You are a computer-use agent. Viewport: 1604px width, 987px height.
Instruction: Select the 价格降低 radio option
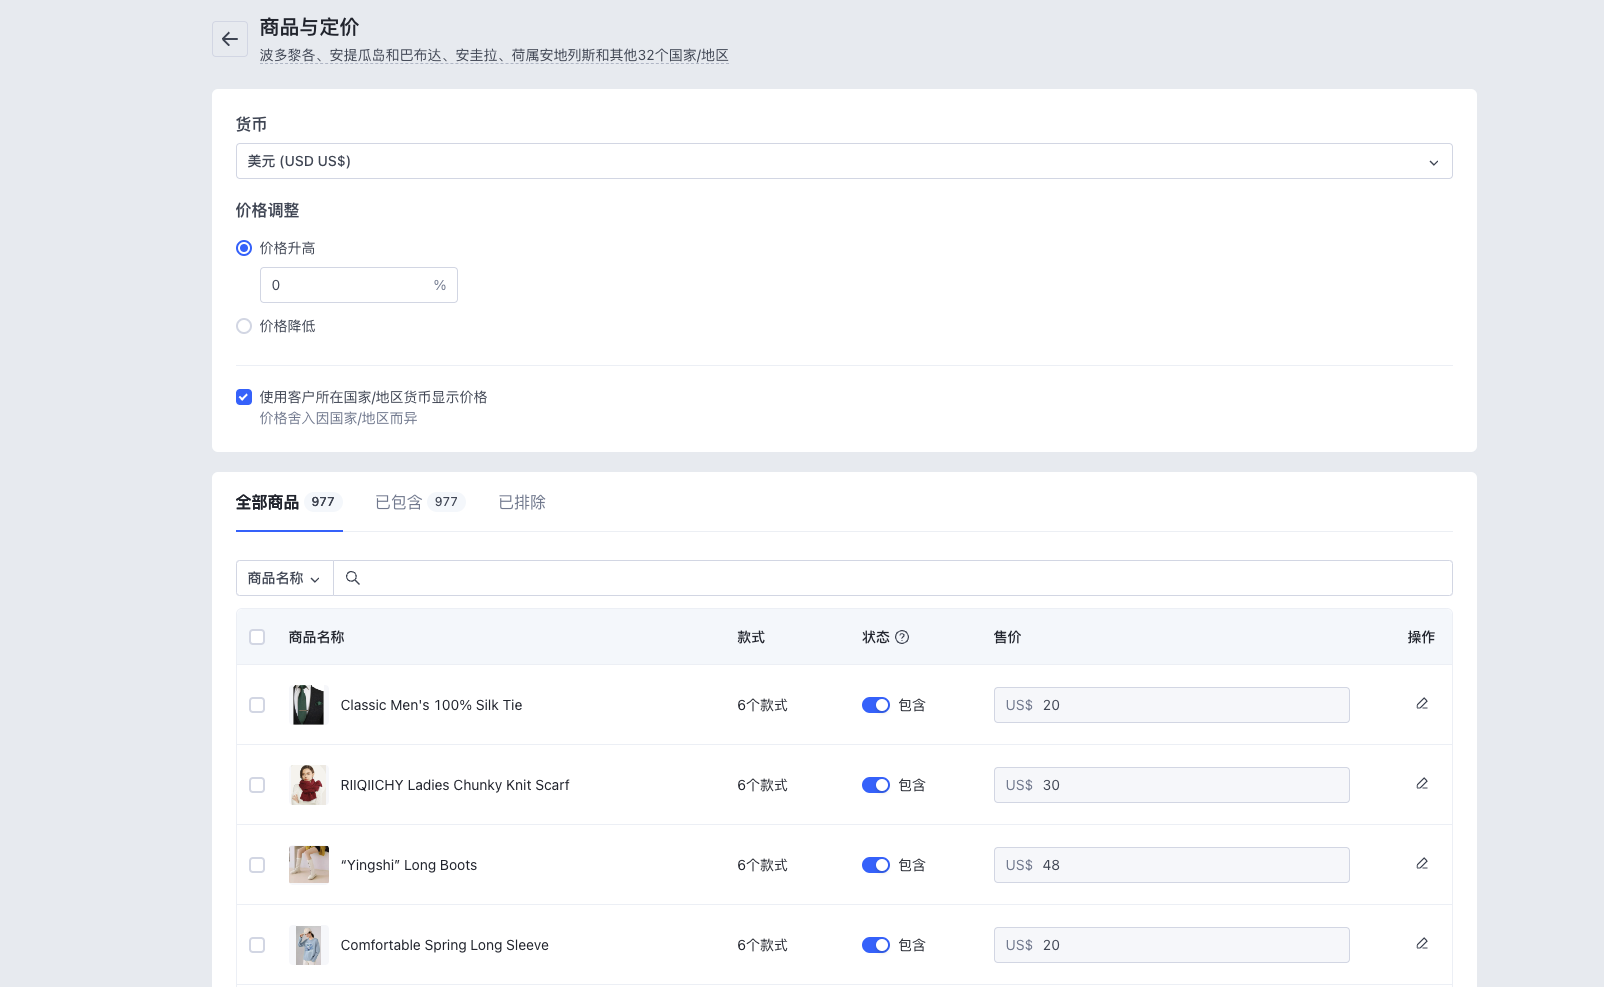pyautogui.click(x=244, y=326)
